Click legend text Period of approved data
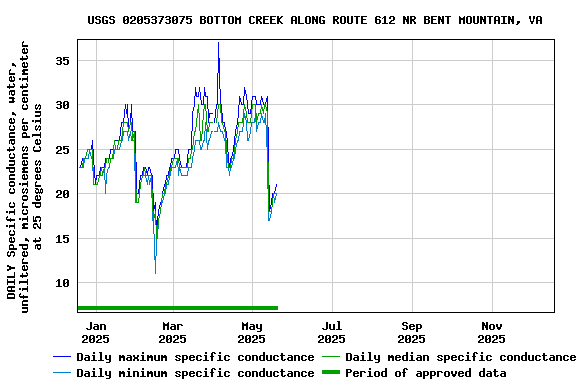The height and width of the screenshot is (384, 576). click(426, 373)
